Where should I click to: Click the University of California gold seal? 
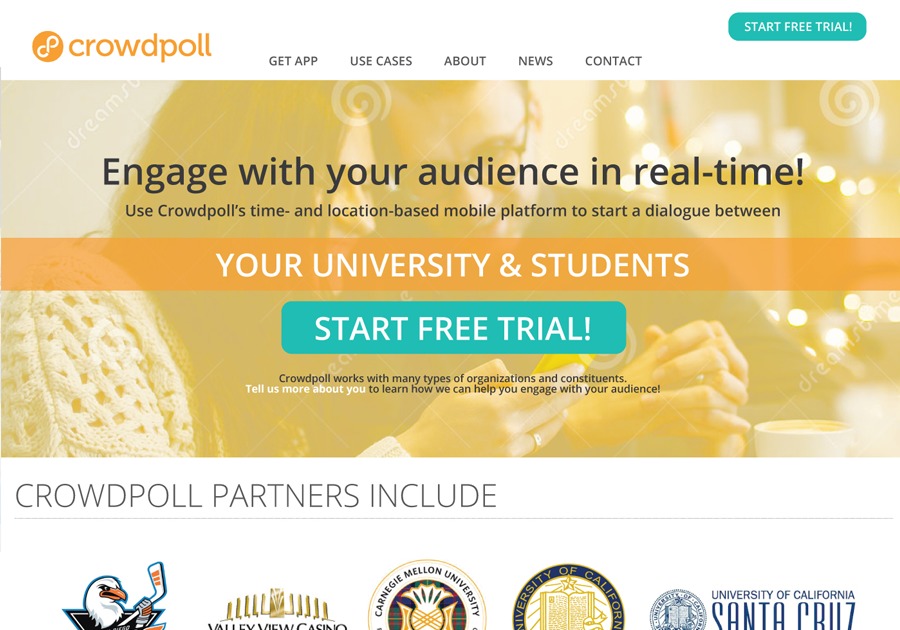click(569, 598)
